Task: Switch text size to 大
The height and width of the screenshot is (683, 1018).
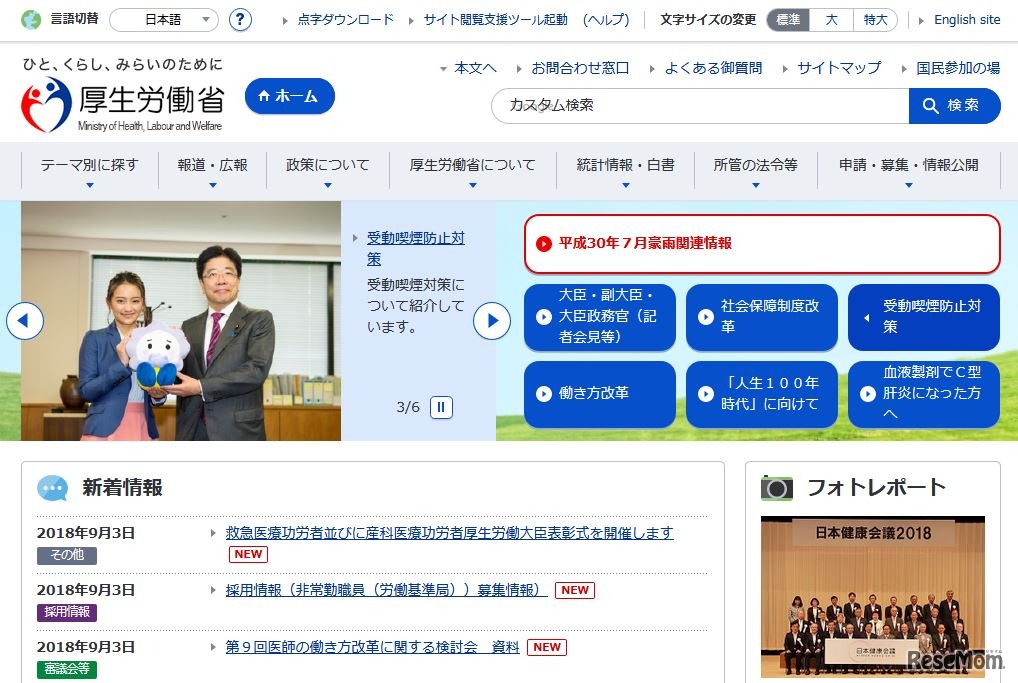Action: click(832, 19)
